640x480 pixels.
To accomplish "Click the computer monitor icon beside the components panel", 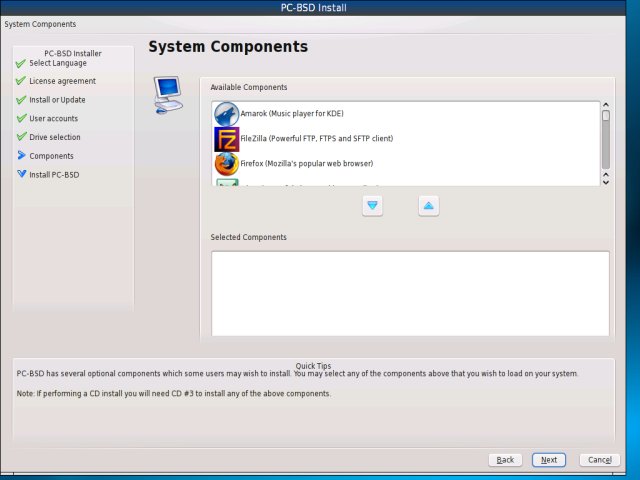I will point(168,95).
